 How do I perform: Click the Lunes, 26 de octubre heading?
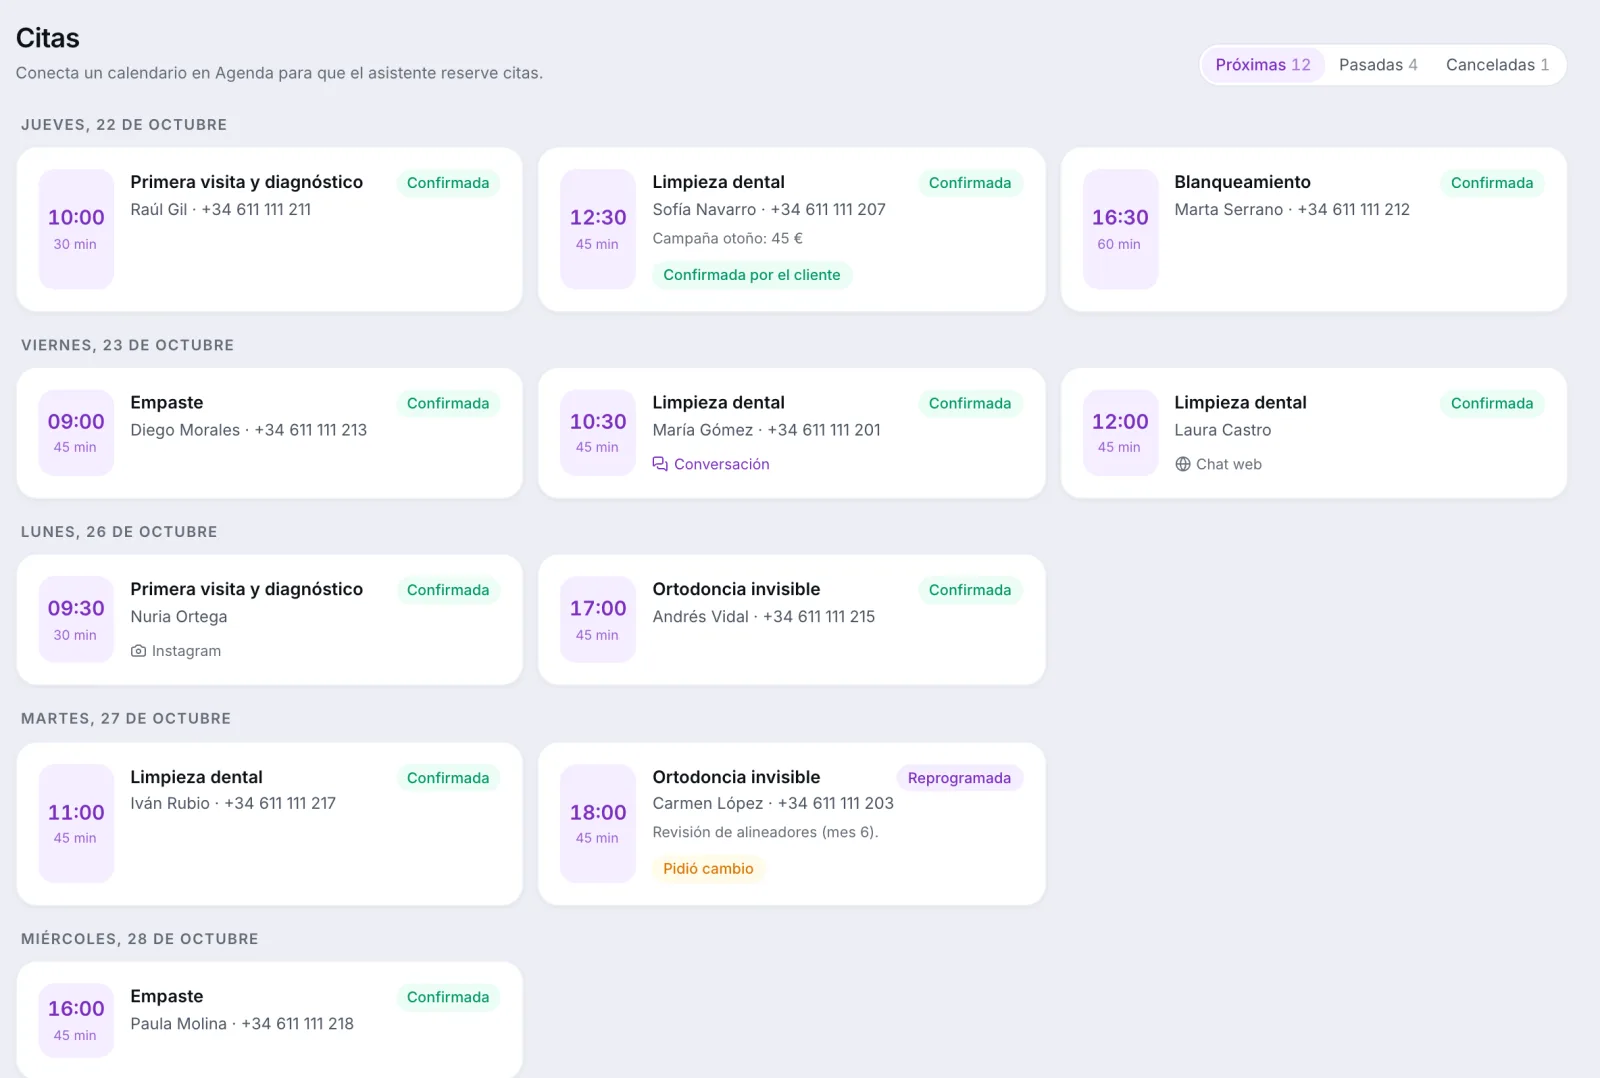[x=119, y=532]
